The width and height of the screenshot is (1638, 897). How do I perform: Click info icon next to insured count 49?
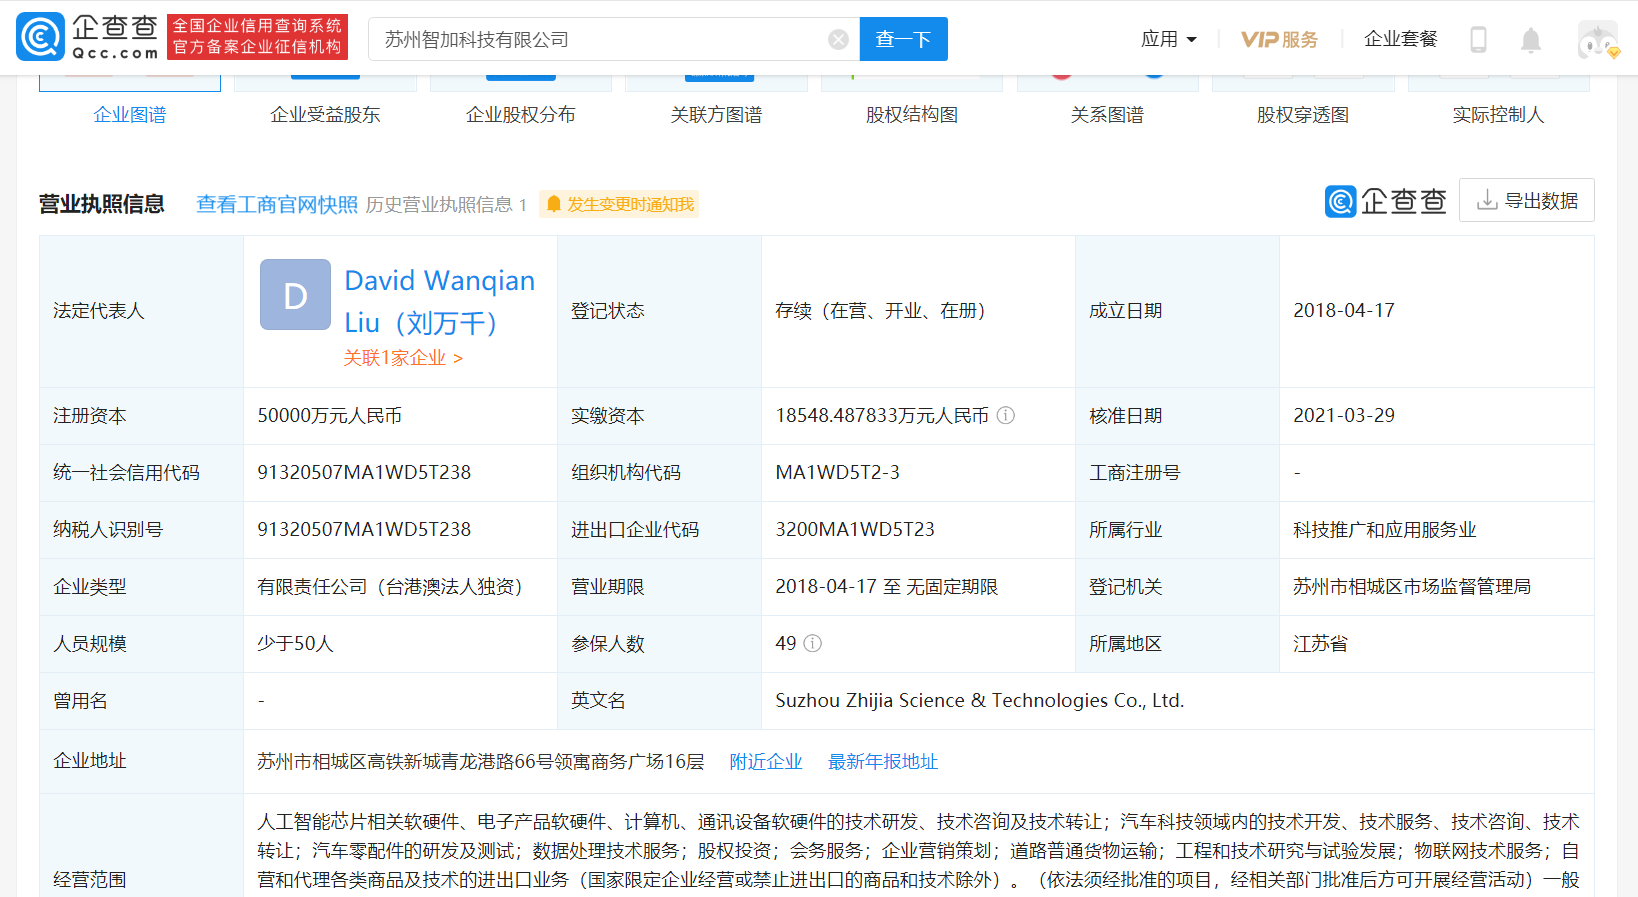tap(813, 643)
